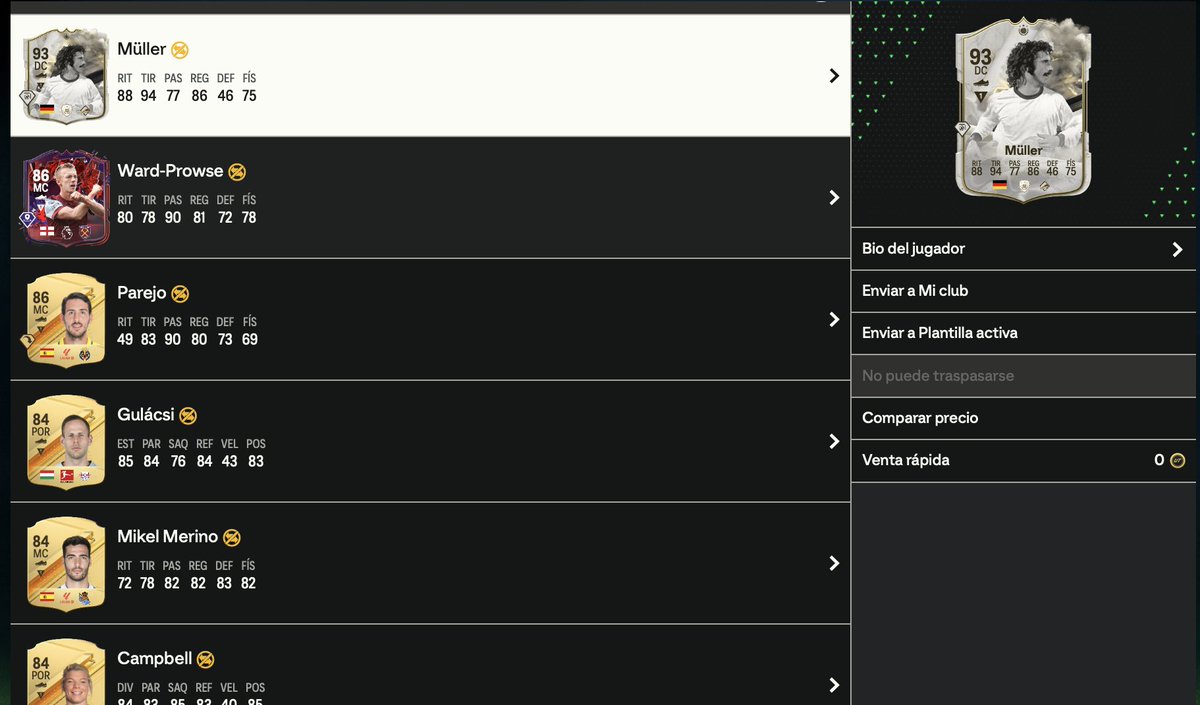Select Mikel Merino's 84 MC card thumbnail

coord(66,563)
